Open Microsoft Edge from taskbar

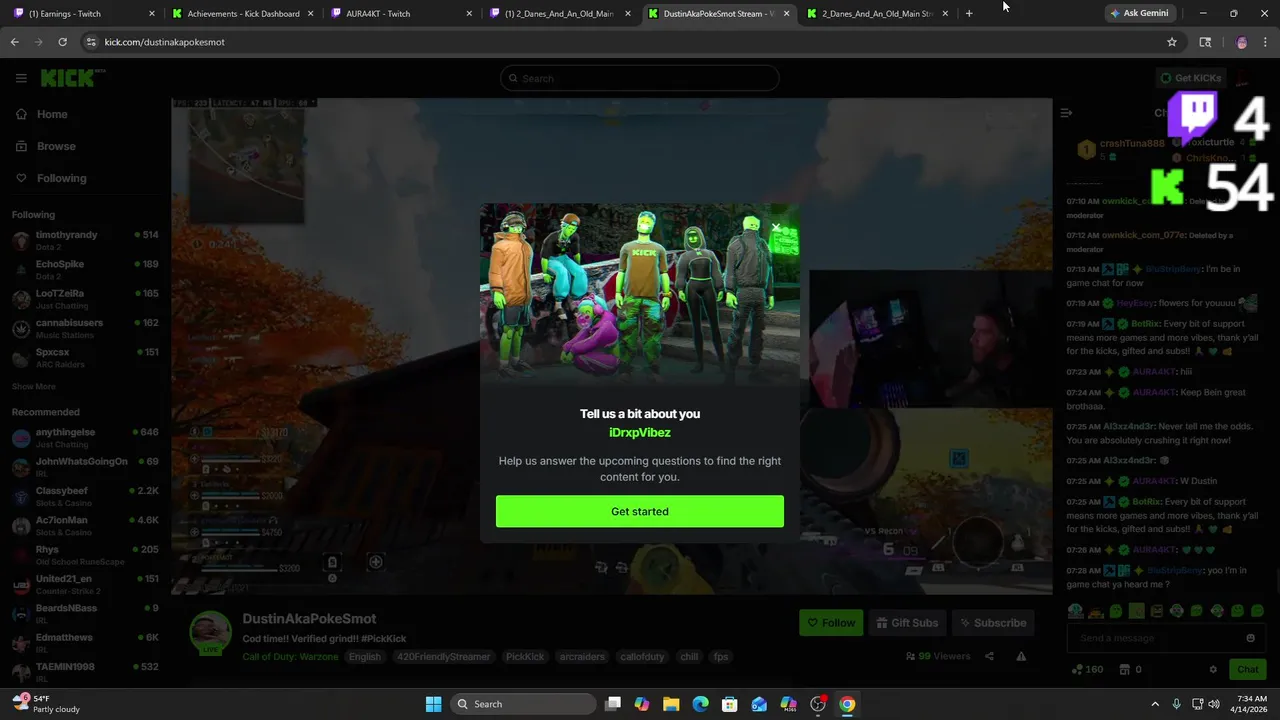pyautogui.click(x=700, y=704)
